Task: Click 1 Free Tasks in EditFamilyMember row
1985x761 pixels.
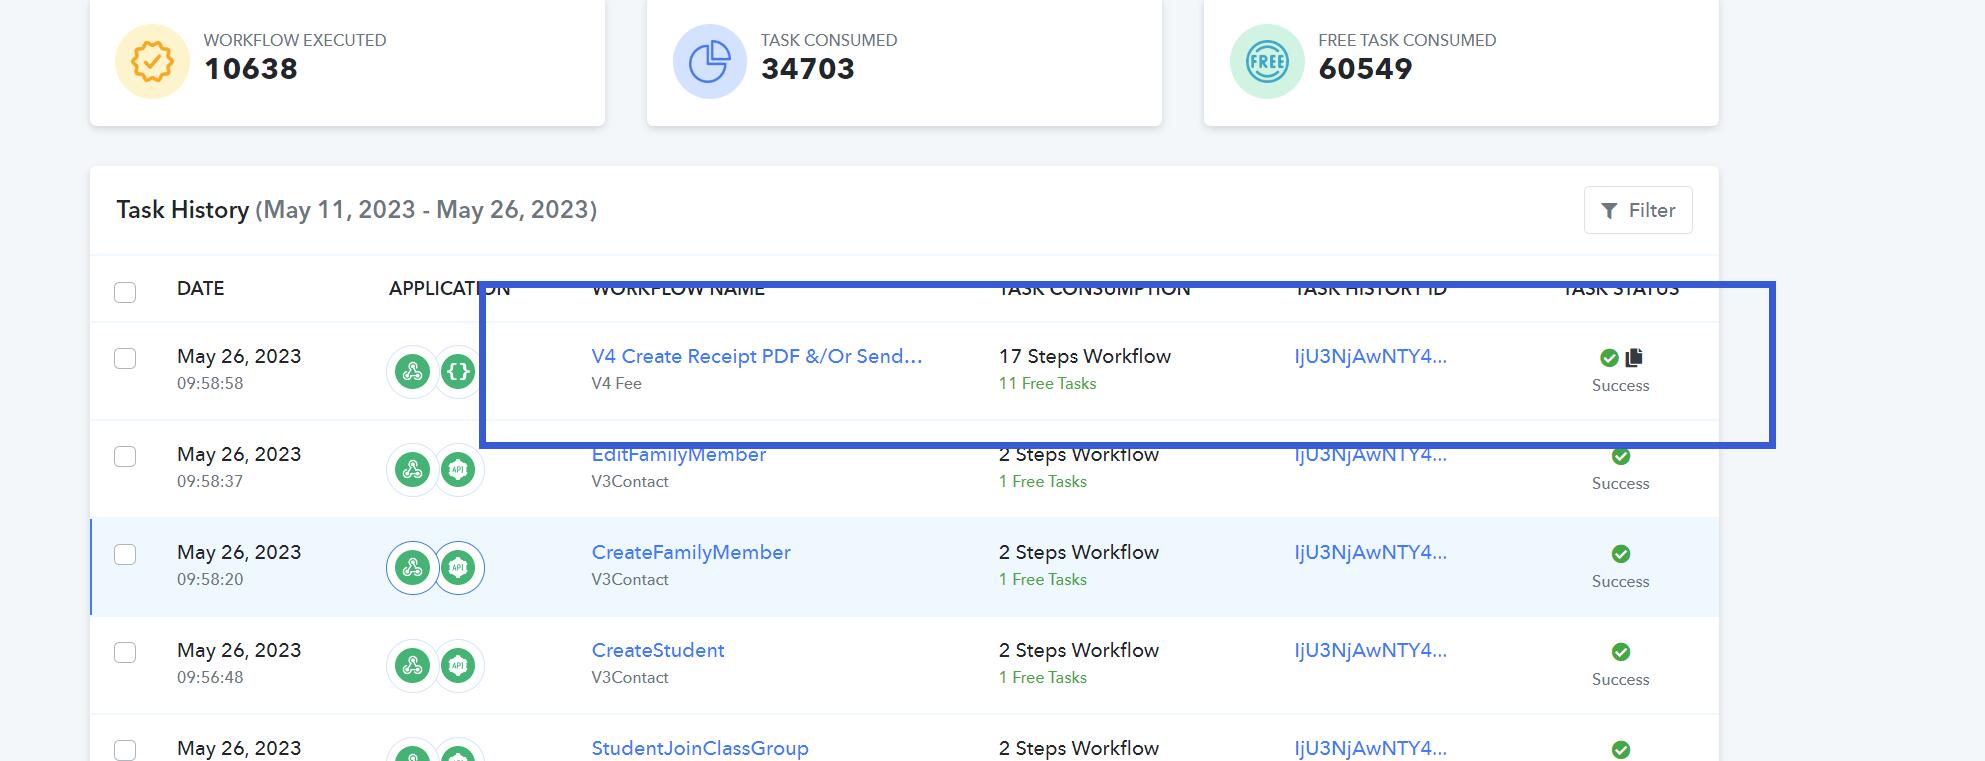Action: click(x=1042, y=481)
